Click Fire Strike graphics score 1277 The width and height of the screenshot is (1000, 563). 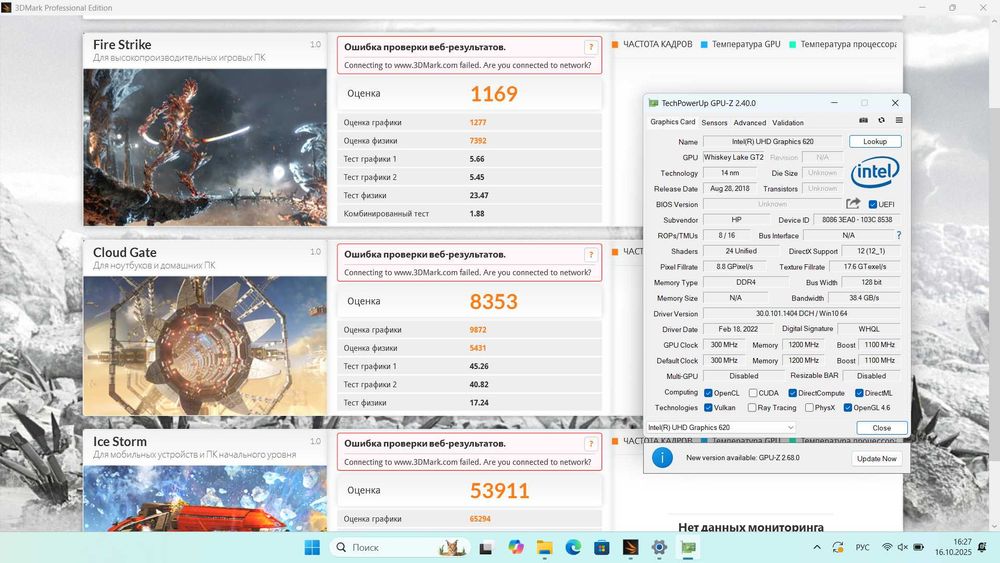click(x=478, y=122)
